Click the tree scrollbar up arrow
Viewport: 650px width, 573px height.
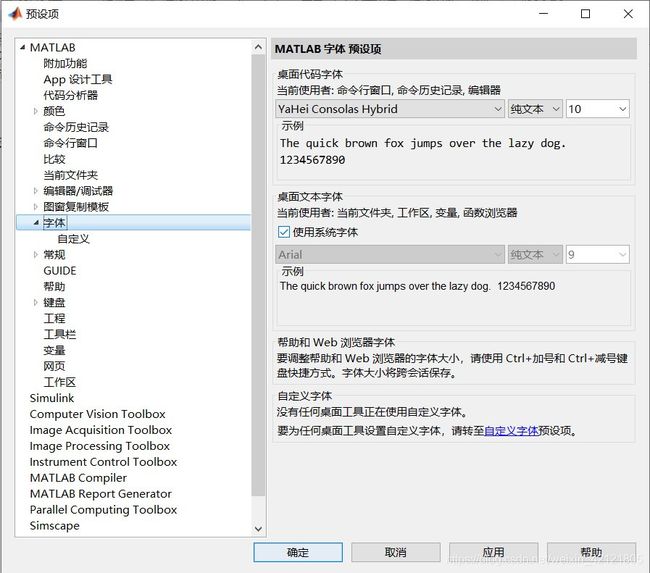click(x=258, y=47)
